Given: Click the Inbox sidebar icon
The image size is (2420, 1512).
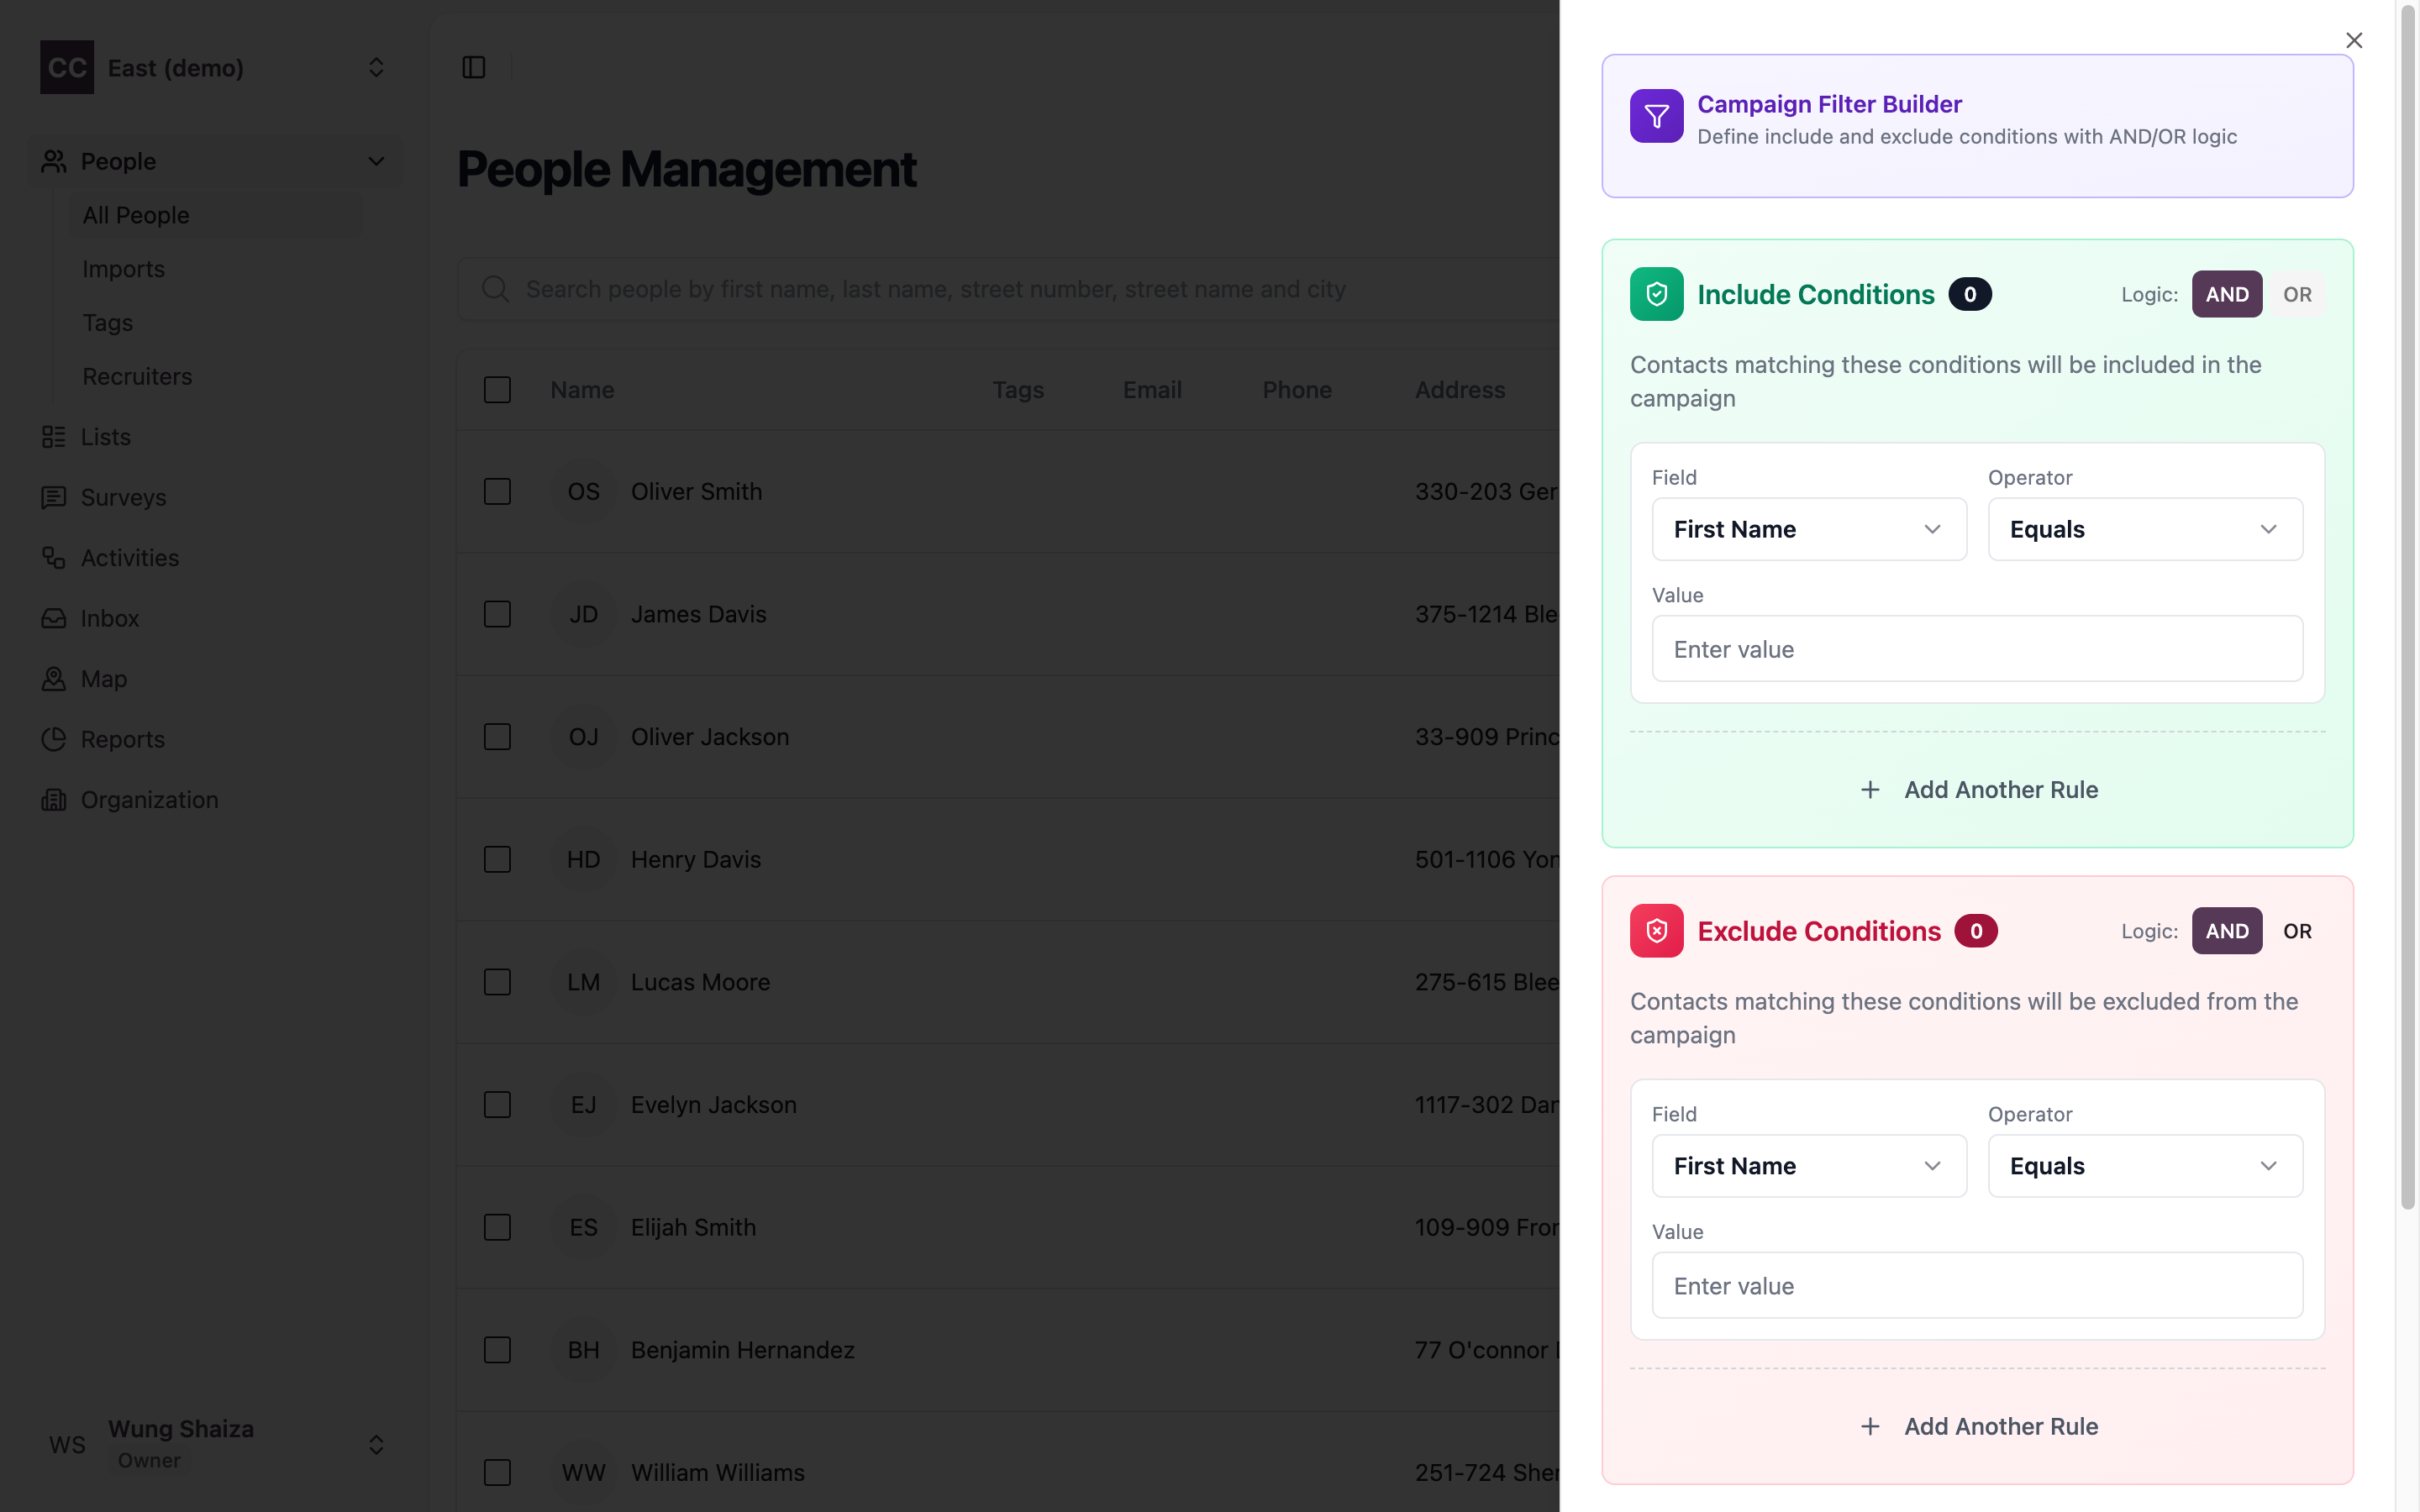Looking at the screenshot, I should coord(54,618).
